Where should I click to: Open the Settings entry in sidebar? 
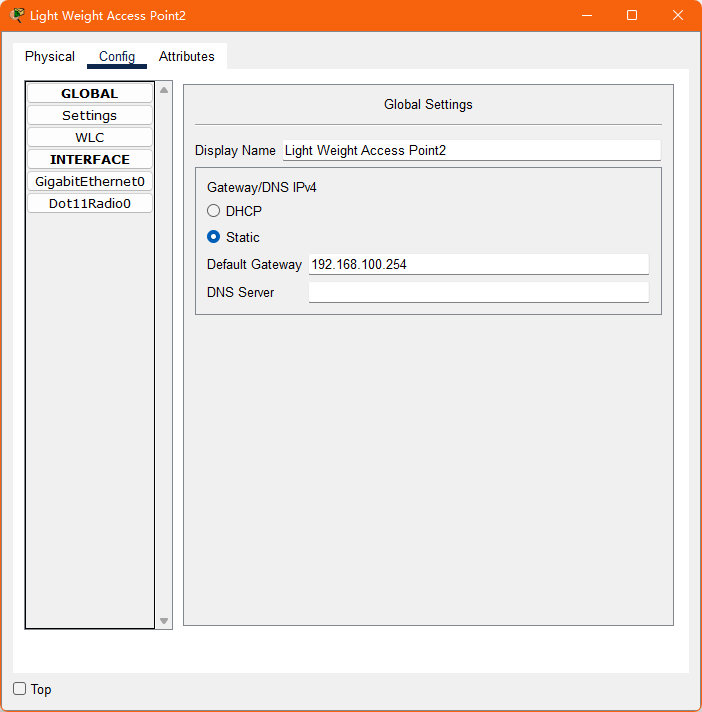pyautogui.click(x=89, y=115)
